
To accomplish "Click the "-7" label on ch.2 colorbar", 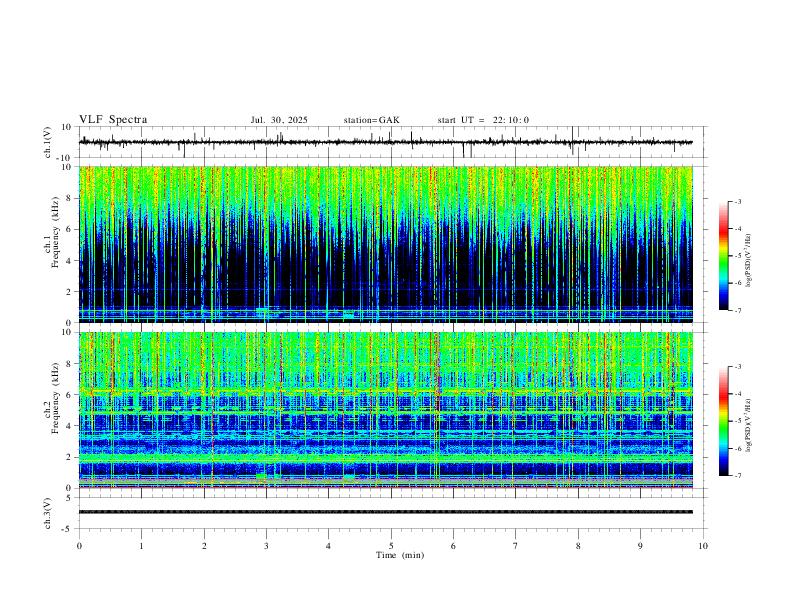I will point(738,476).
